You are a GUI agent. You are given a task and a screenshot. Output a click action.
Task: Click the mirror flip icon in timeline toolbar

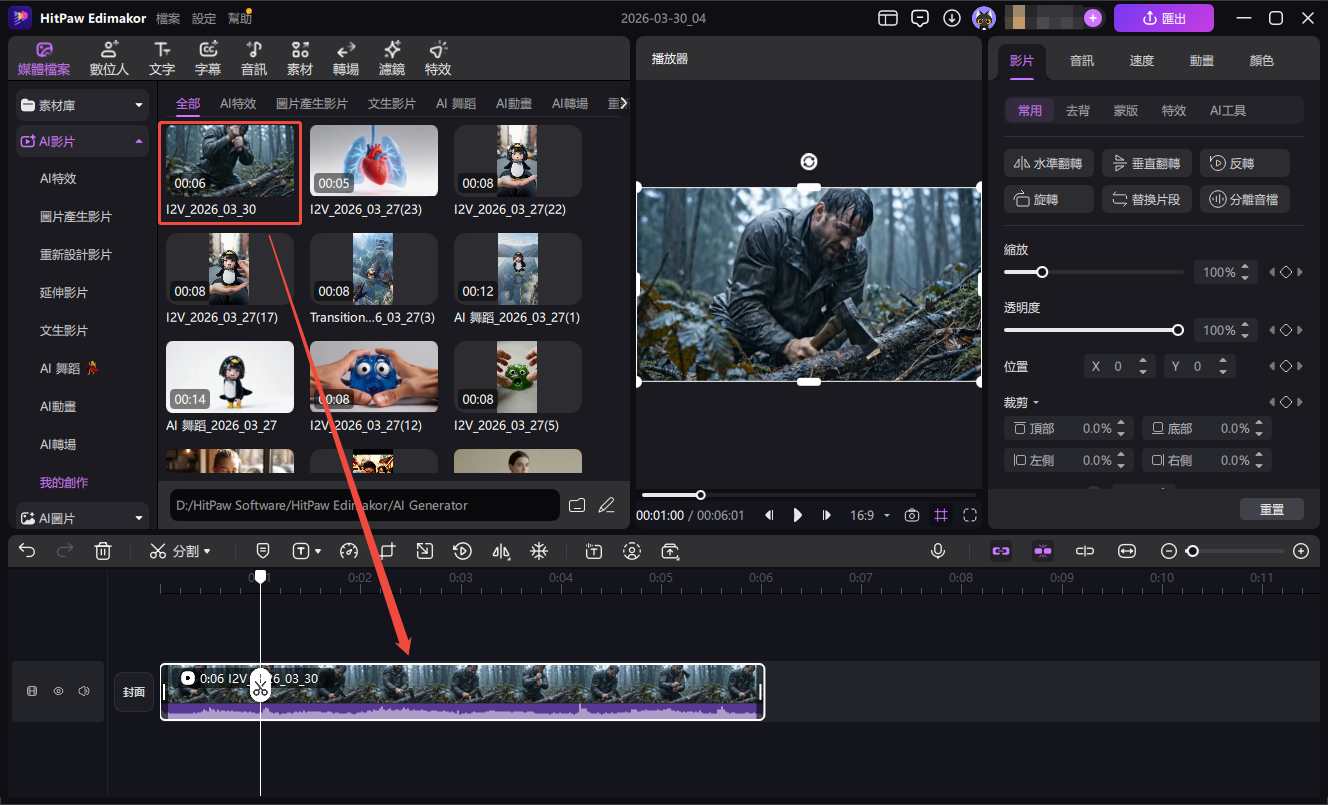click(x=501, y=551)
